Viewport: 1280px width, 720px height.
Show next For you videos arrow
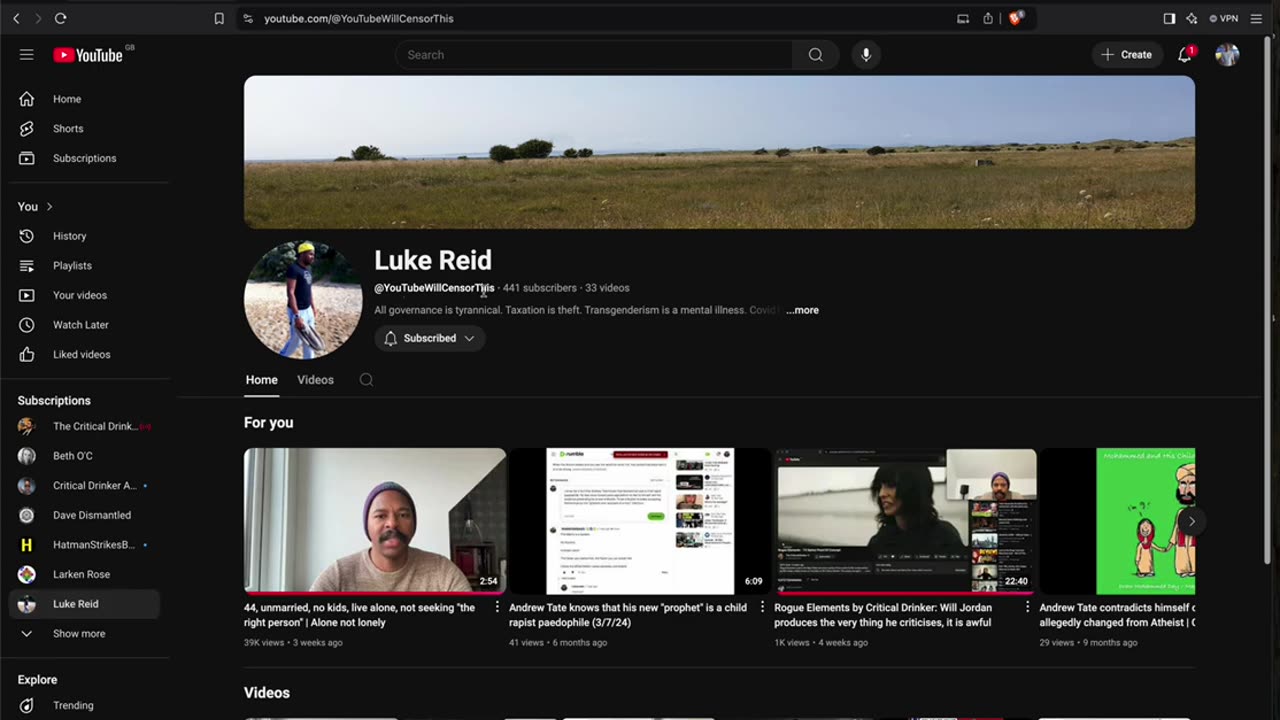1191,521
